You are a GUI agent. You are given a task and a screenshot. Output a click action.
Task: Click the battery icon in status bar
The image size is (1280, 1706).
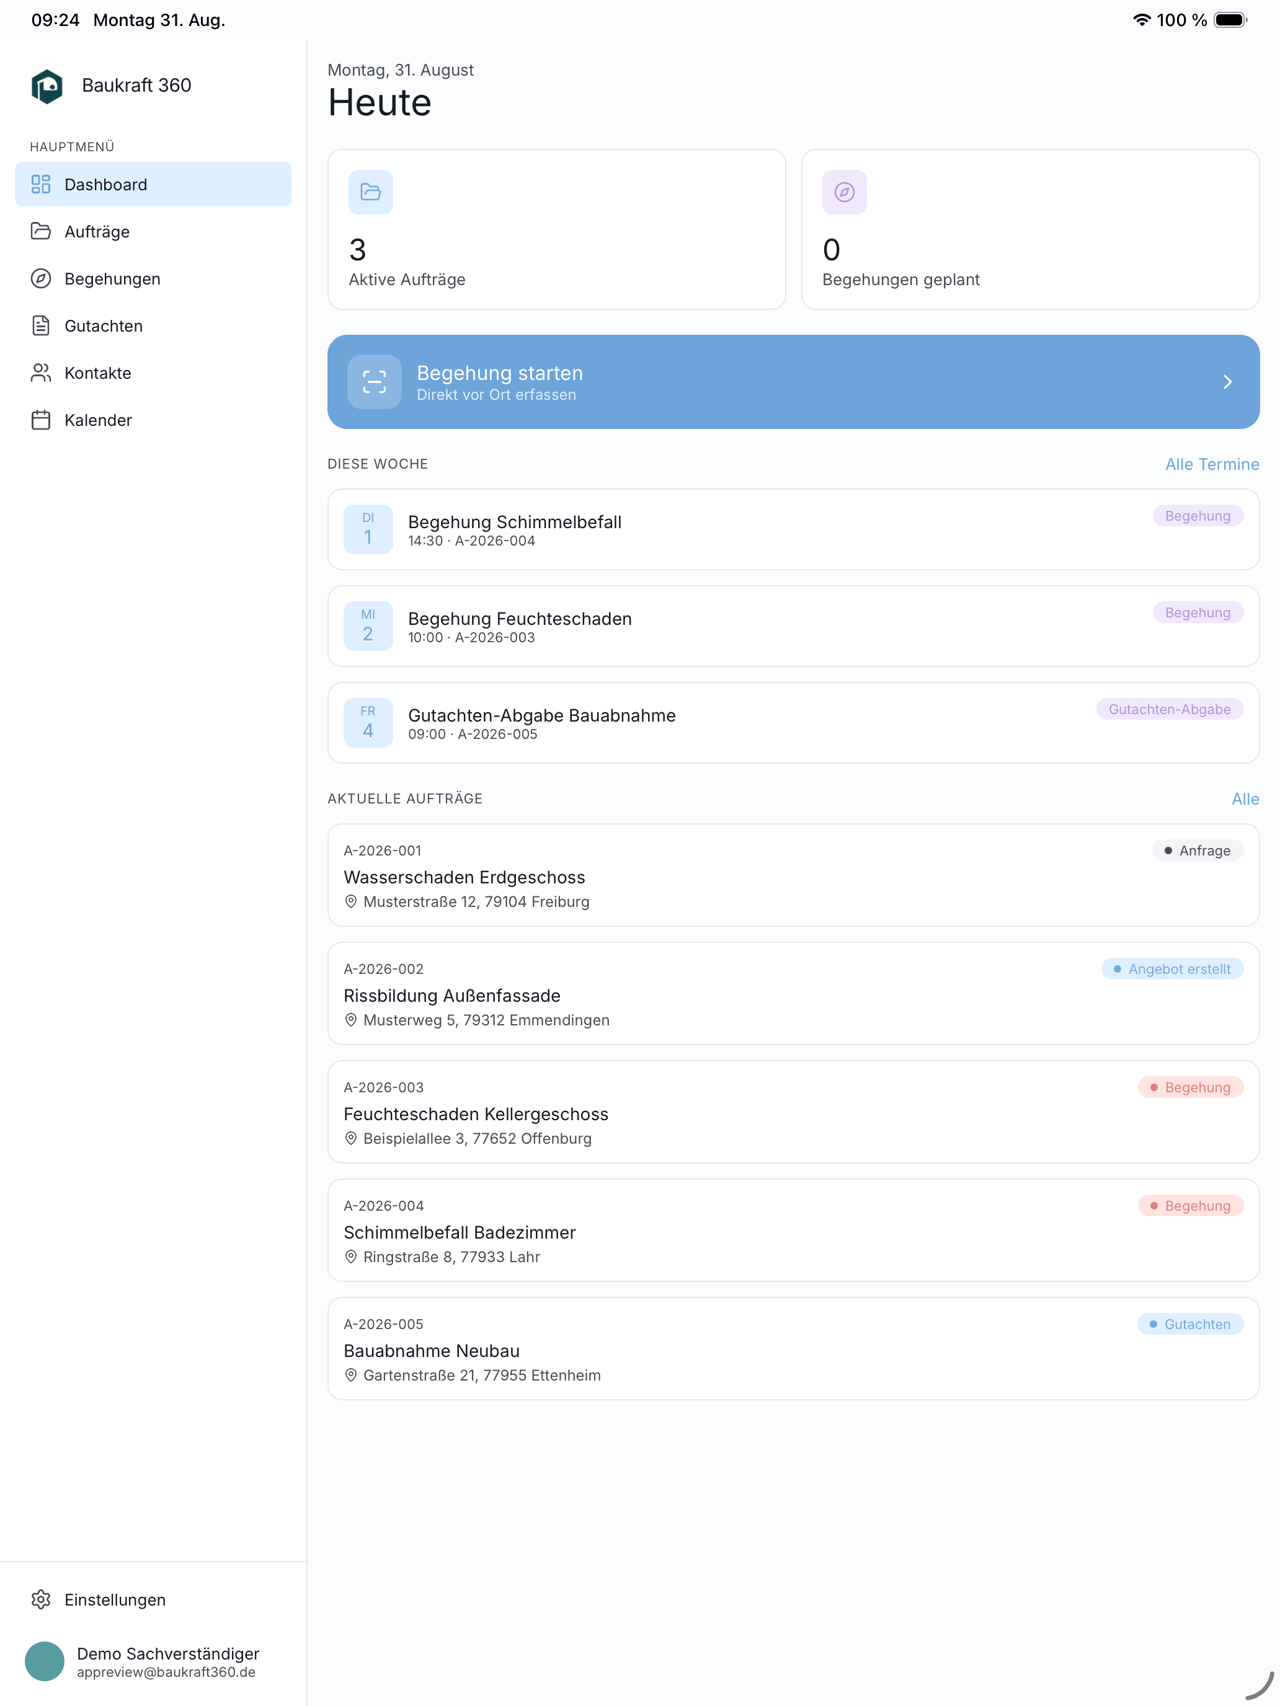(1231, 20)
